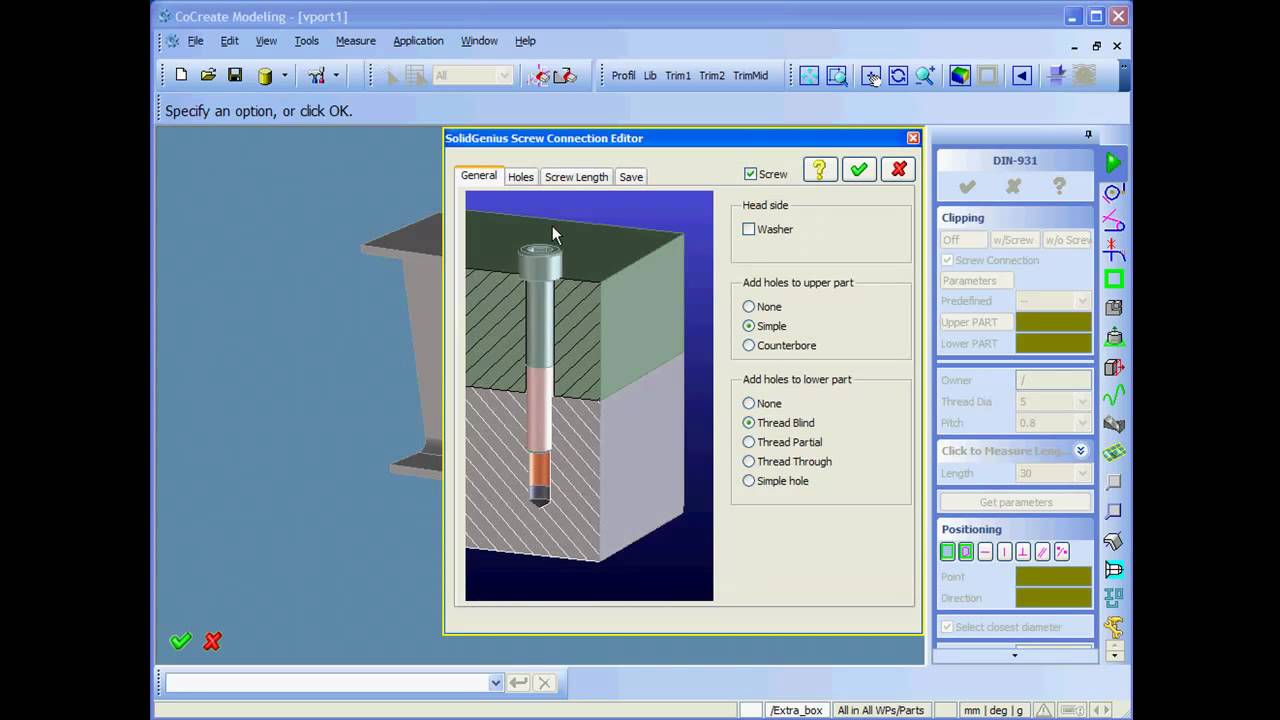Click the Profil toolbar button
The width and height of the screenshot is (1280, 720).
623,76
